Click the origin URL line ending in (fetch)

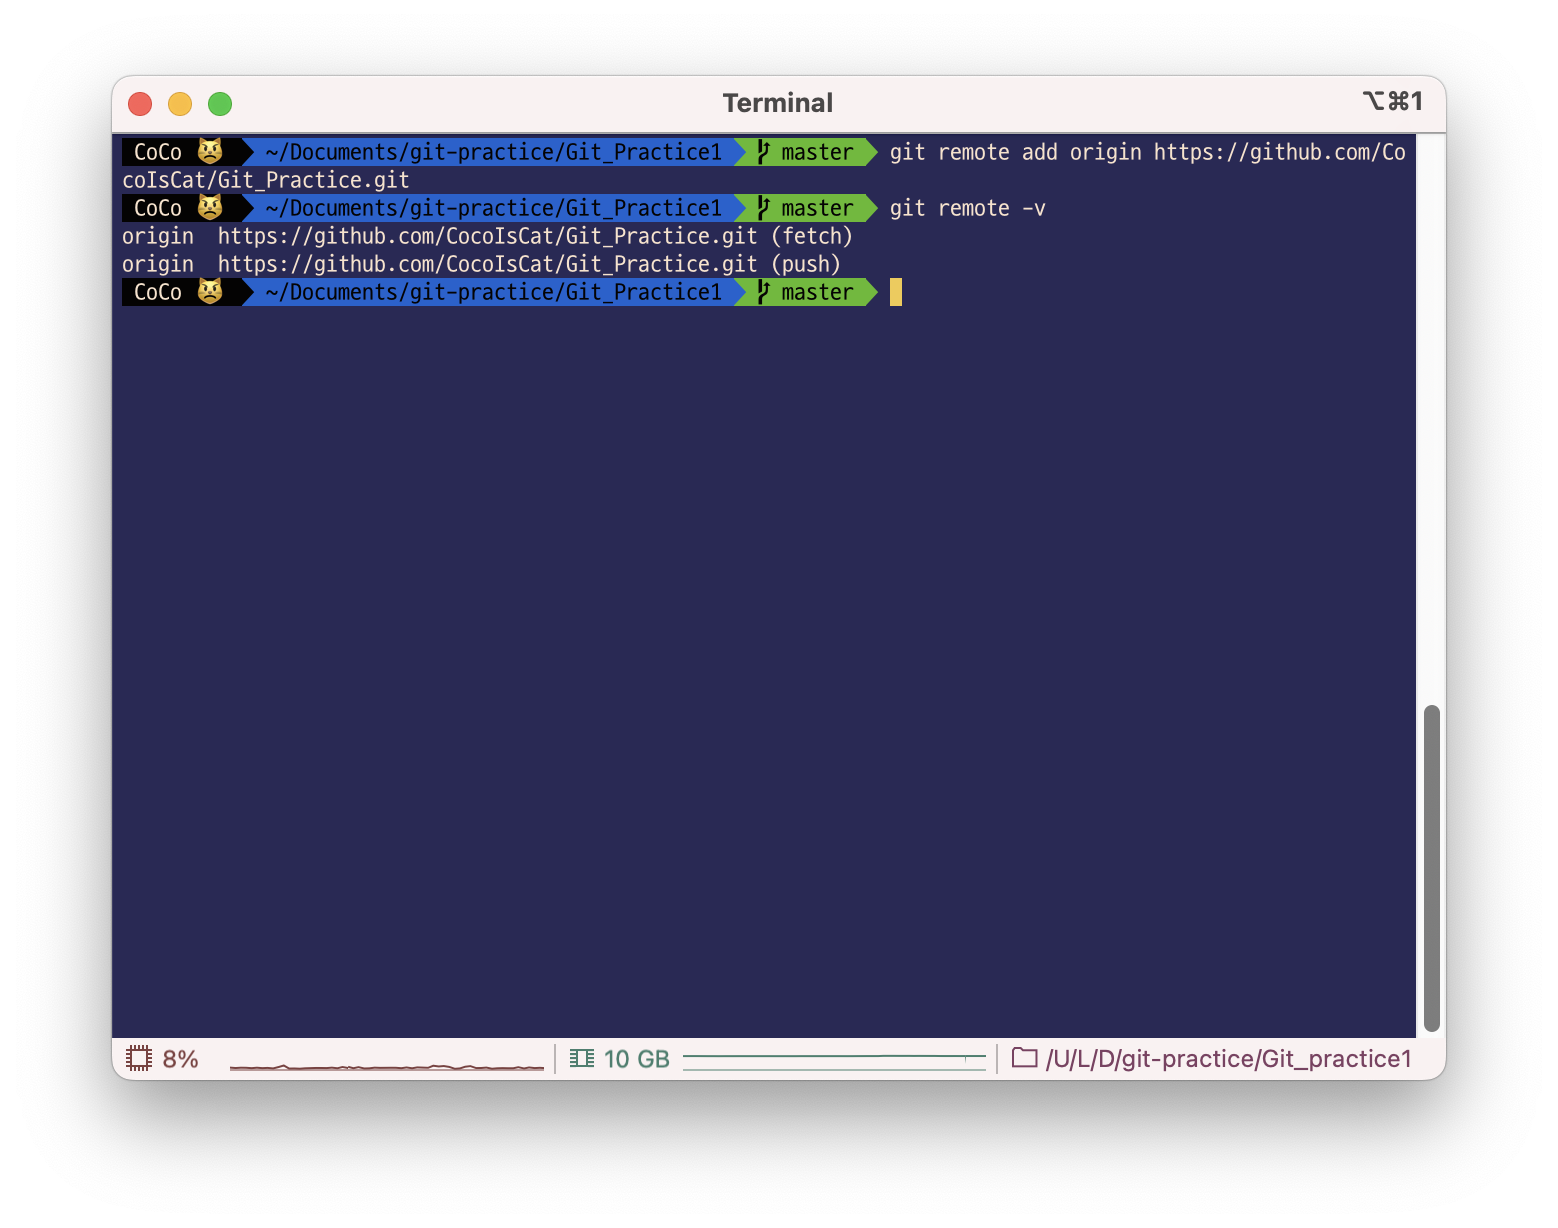pos(487,236)
